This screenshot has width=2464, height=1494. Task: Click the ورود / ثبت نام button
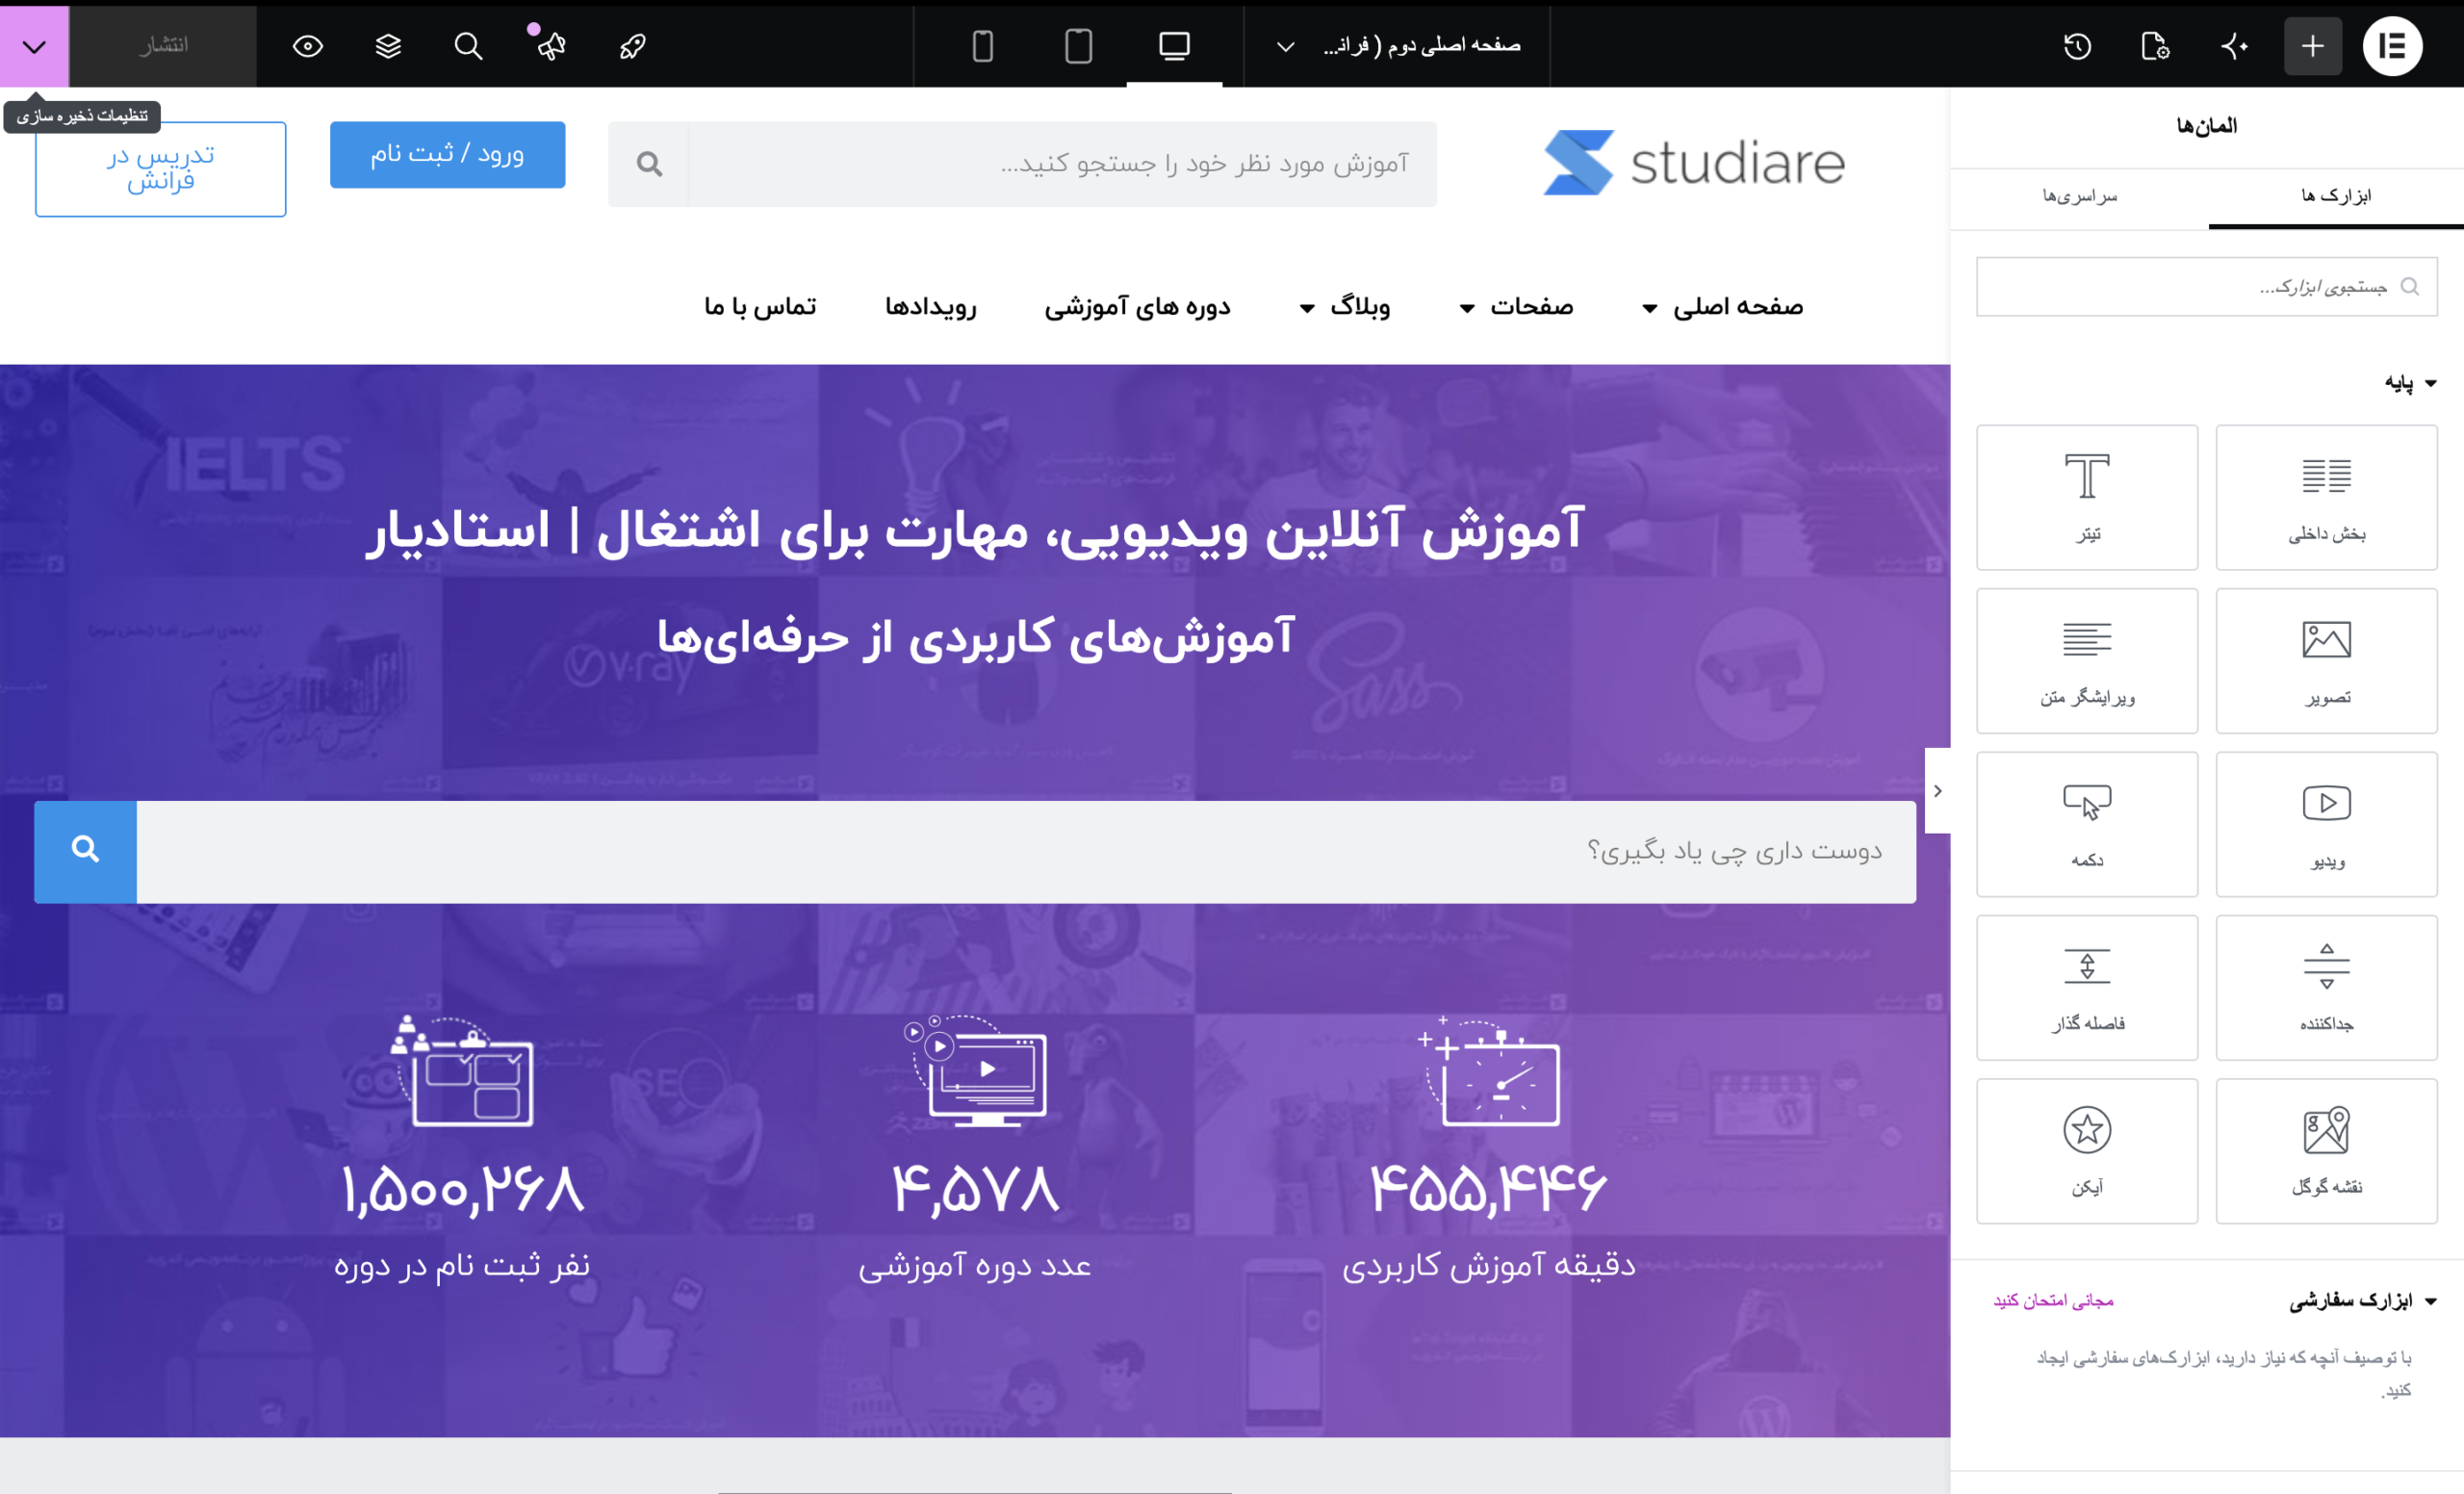pyautogui.click(x=447, y=154)
